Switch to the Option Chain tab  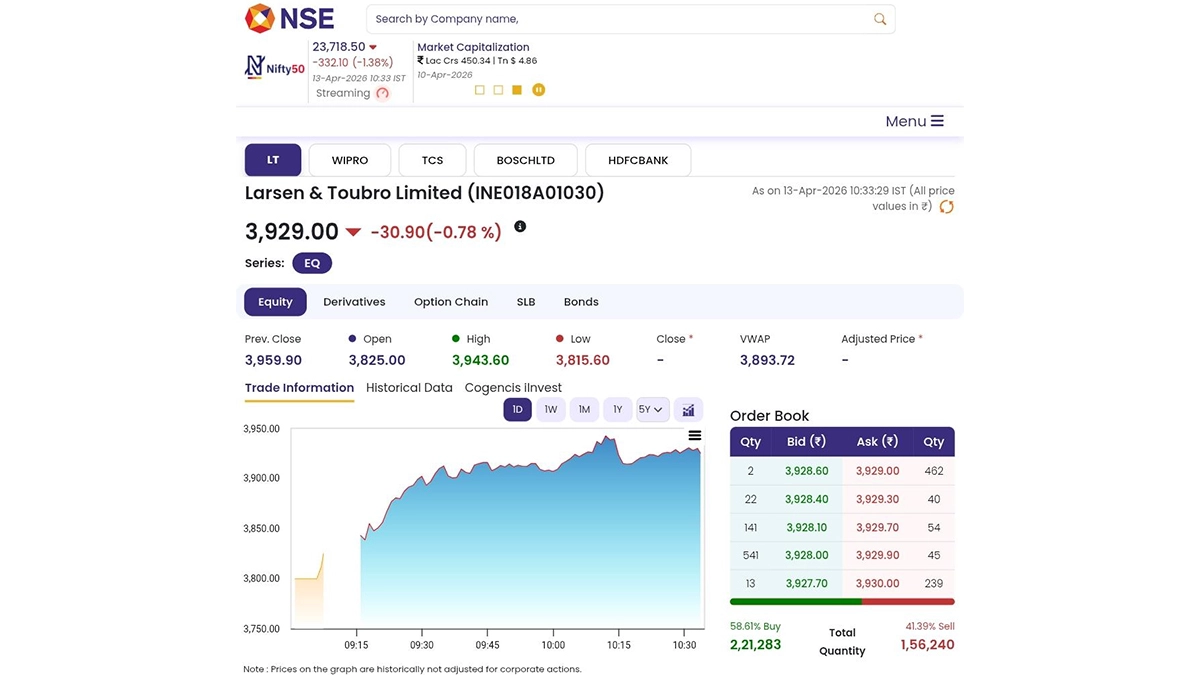coord(451,302)
